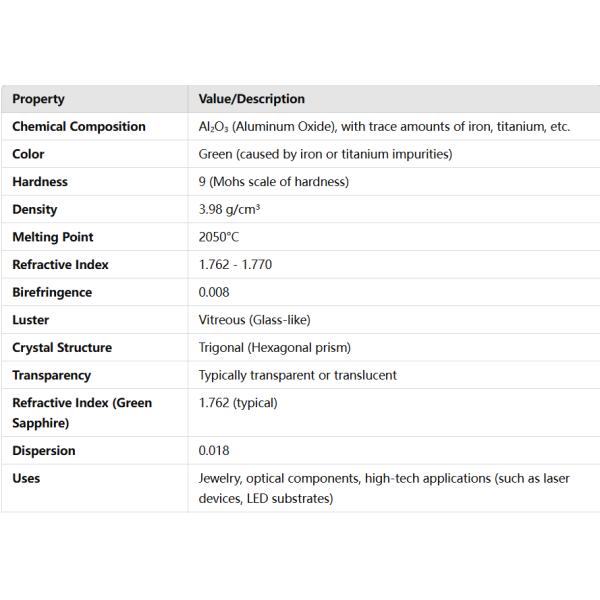Select the Density value 3.98 g/cm³
Screen dimensions: 600x600
pos(229,210)
